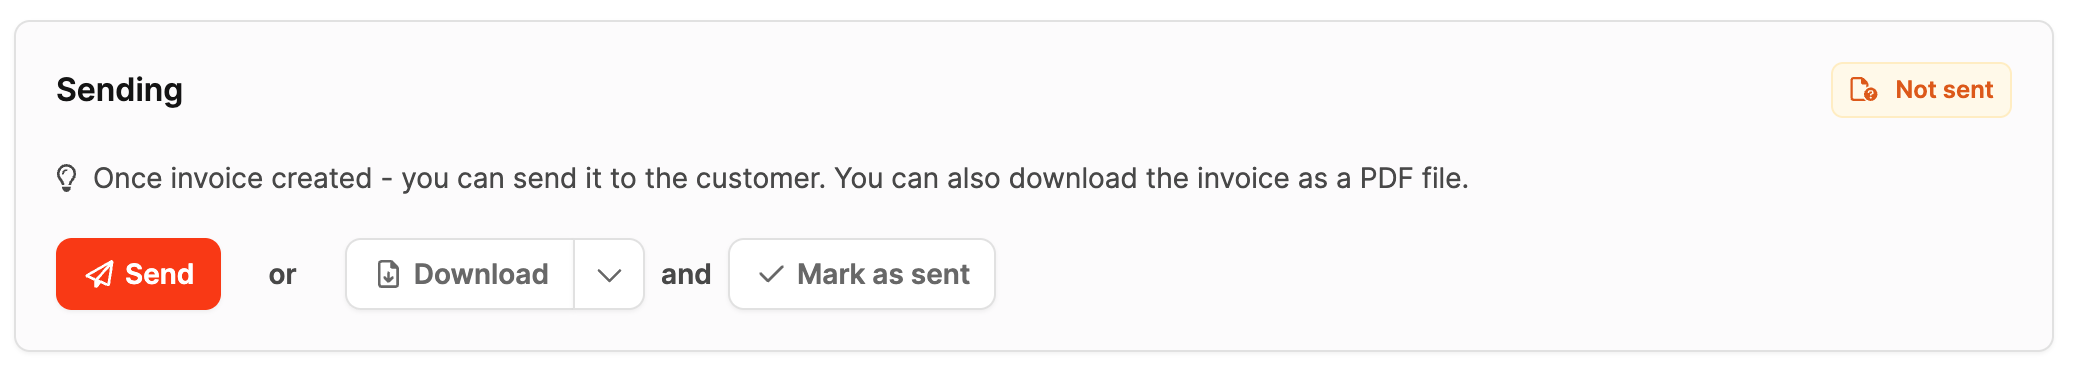Click the "or" separator text

(282, 275)
